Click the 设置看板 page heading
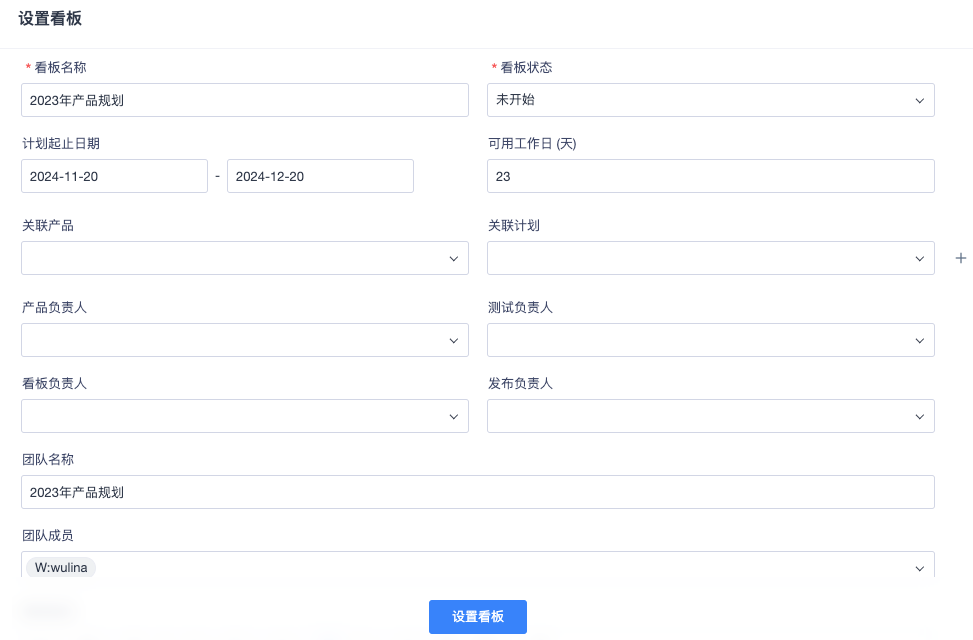The width and height of the screenshot is (973, 640). click(x=50, y=19)
